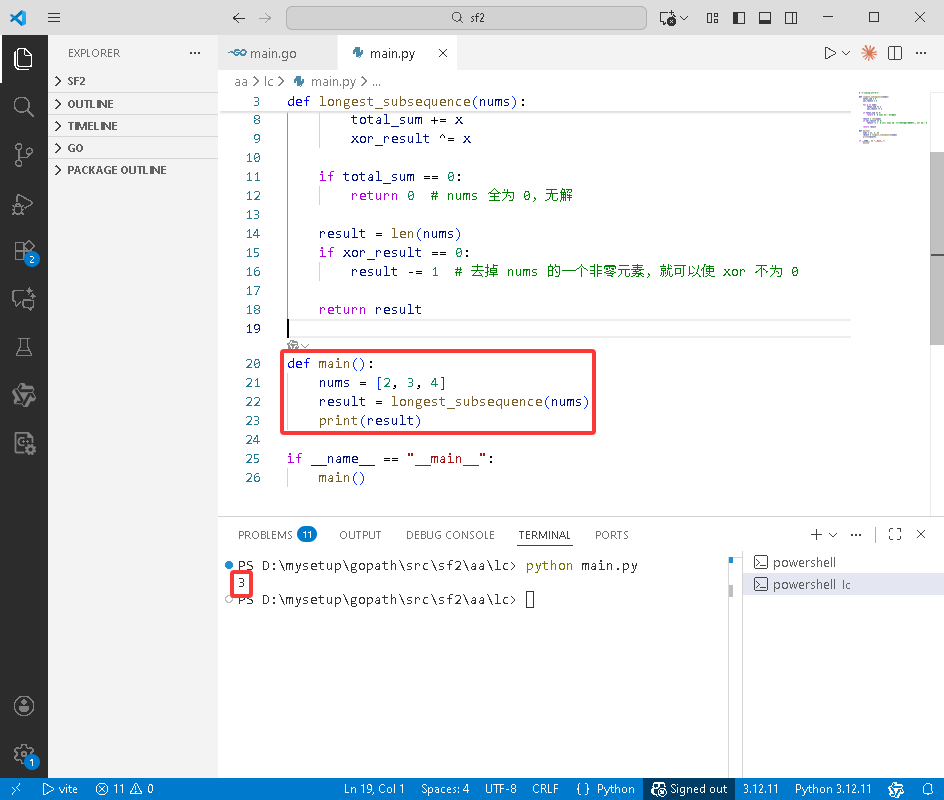Open editor More Actions ellipsis

click(921, 53)
